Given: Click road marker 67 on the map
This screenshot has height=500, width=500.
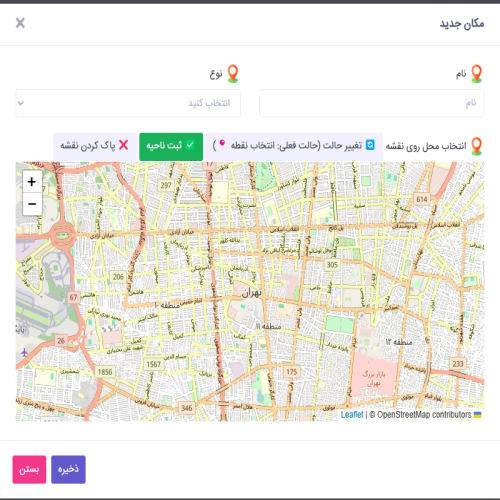Looking at the screenshot, I should [x=74, y=297].
